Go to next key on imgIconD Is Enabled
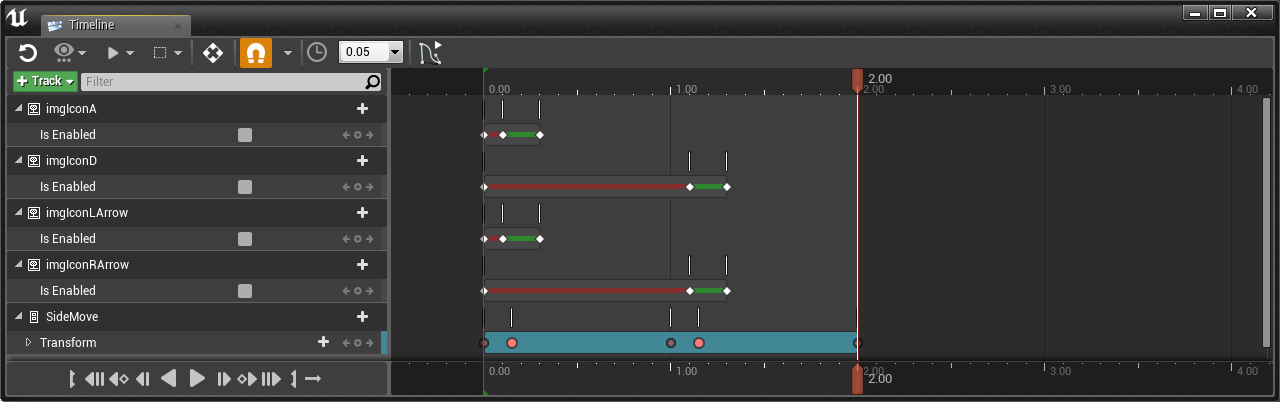This screenshot has width=1280, height=402. pos(369,187)
